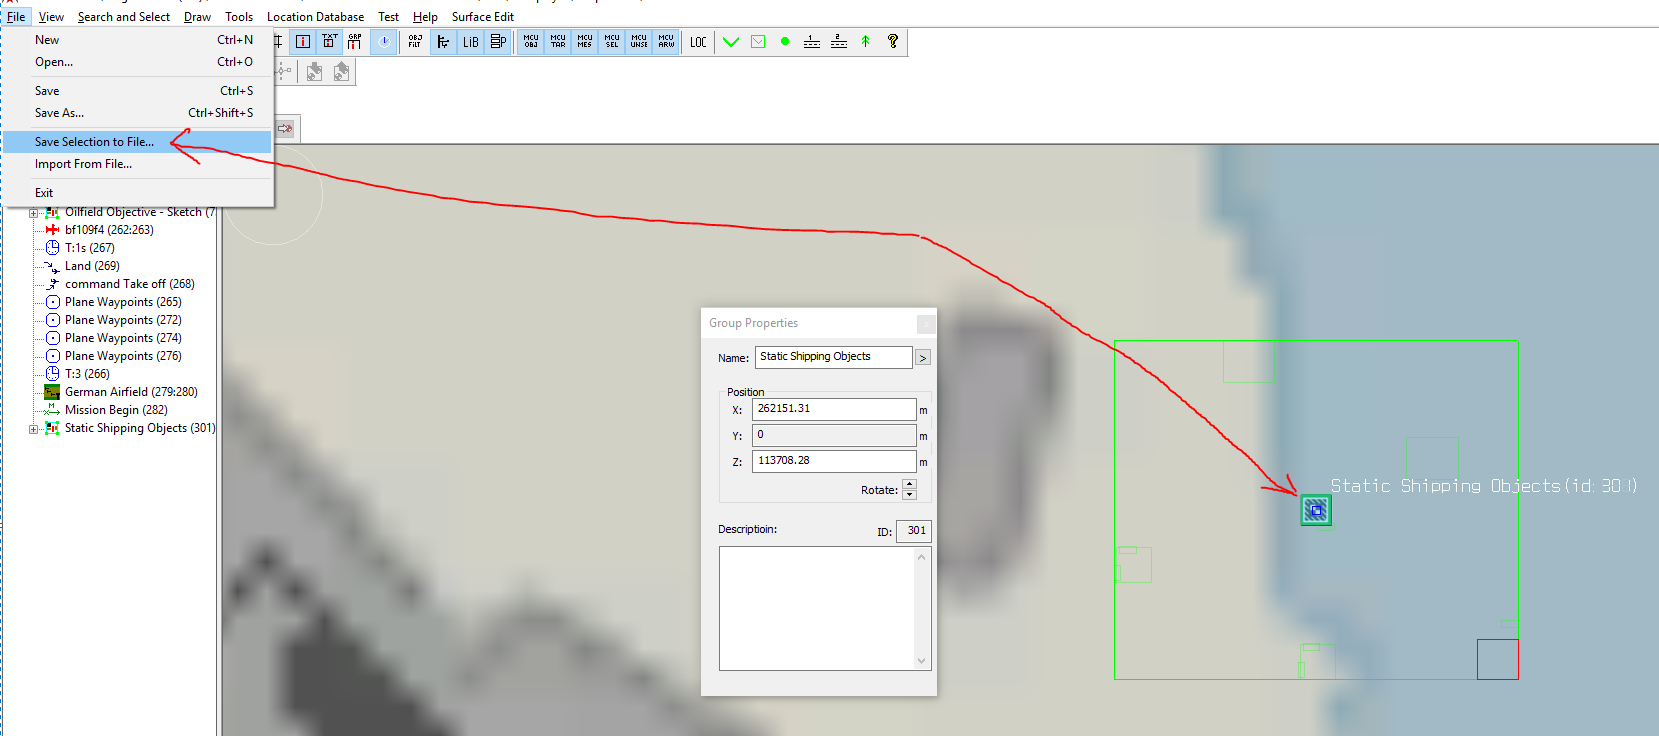
Task: Select German Airfield in the tree
Action: tap(131, 392)
